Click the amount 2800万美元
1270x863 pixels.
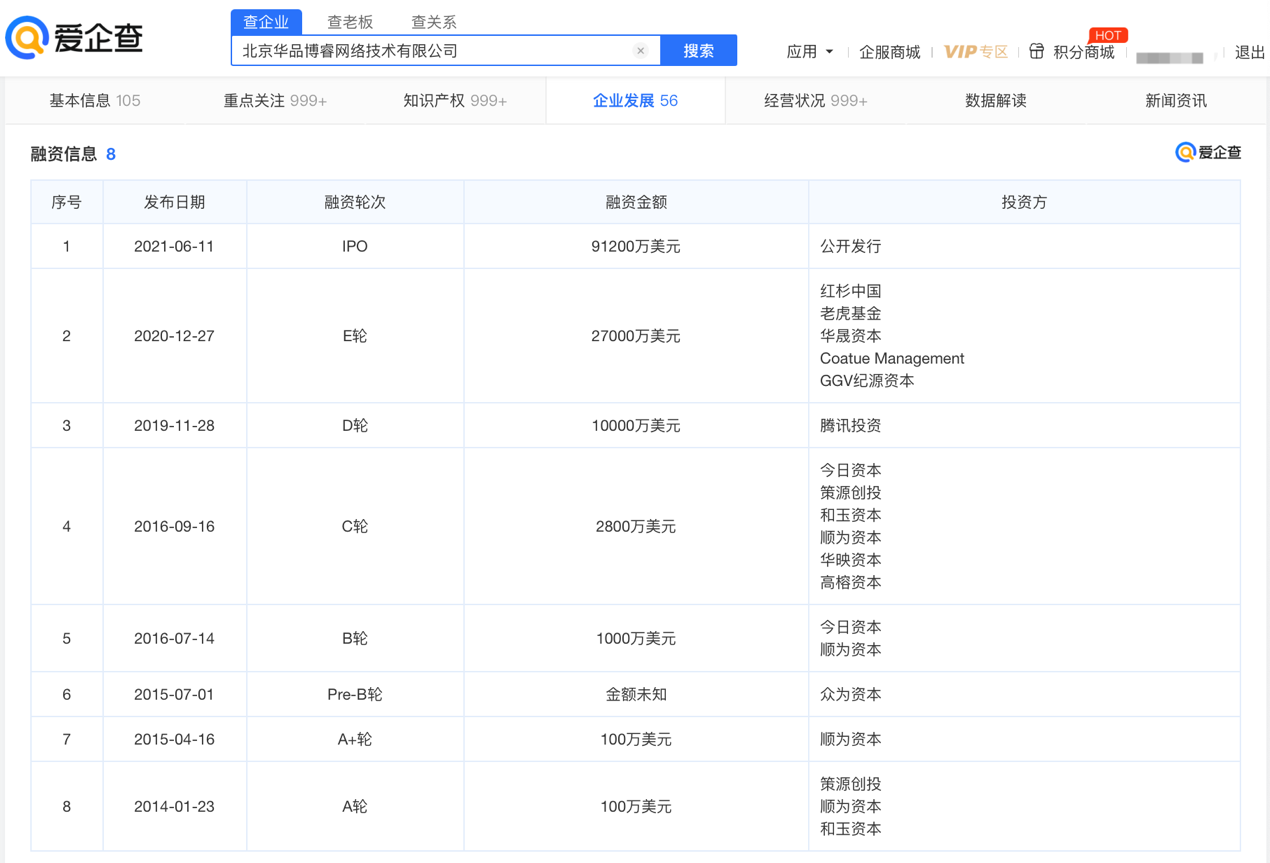coord(636,526)
